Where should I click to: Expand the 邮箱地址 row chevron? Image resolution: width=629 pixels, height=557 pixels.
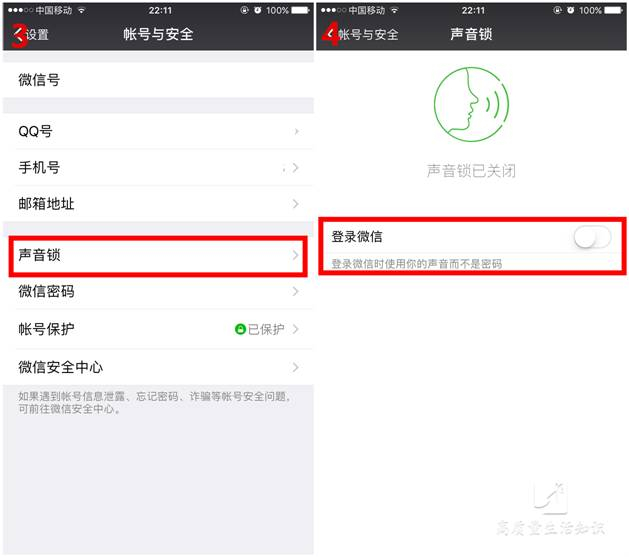(296, 204)
